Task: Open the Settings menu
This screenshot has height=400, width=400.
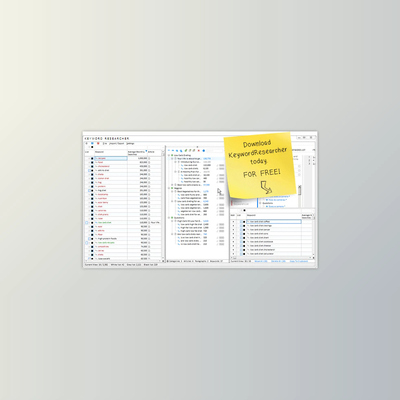Action: (x=130, y=143)
